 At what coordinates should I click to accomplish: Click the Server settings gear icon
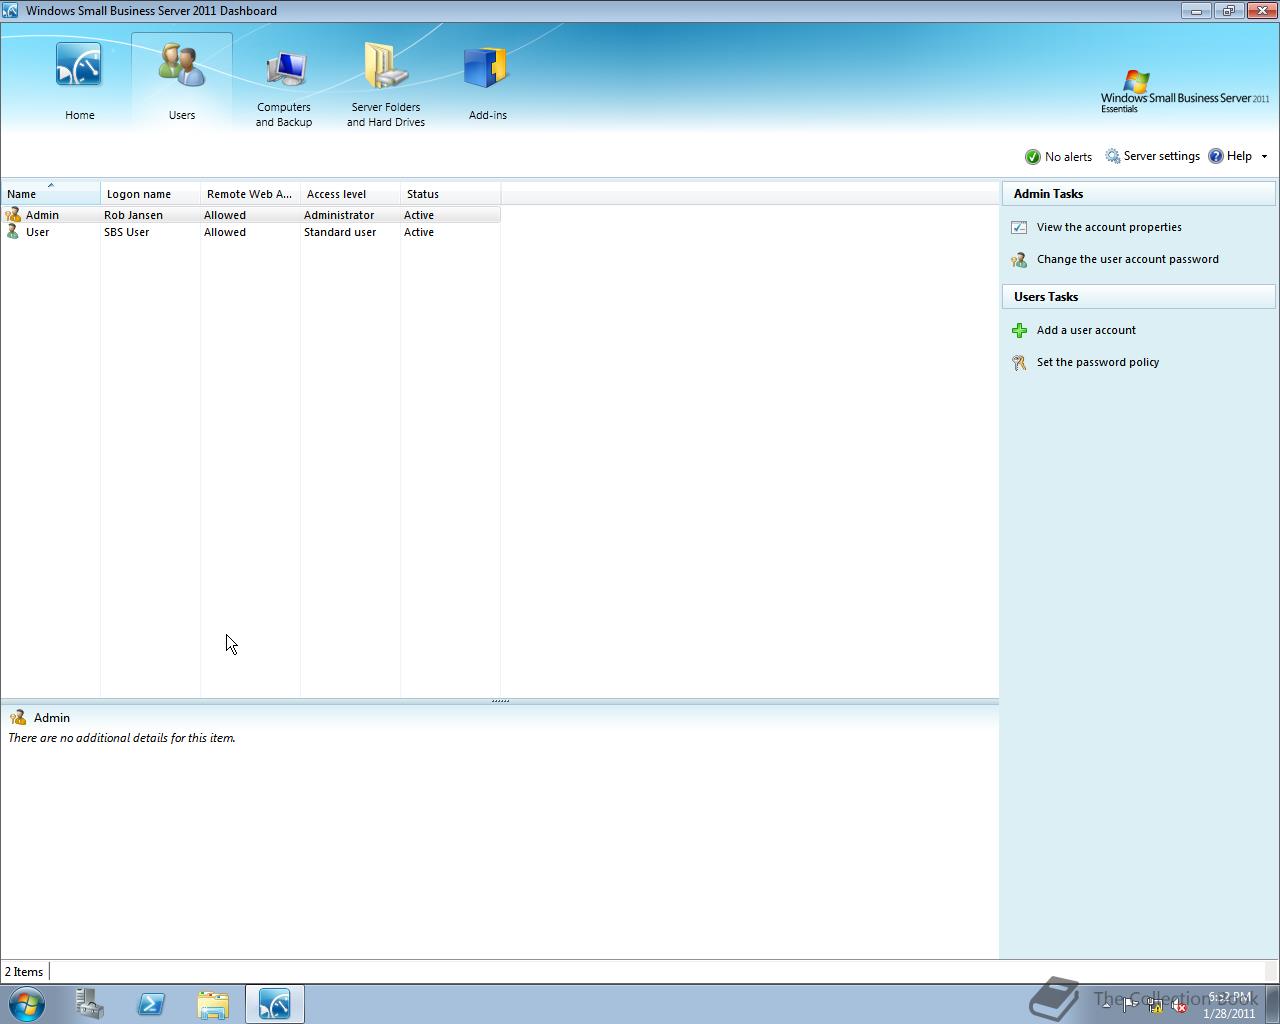point(1112,156)
